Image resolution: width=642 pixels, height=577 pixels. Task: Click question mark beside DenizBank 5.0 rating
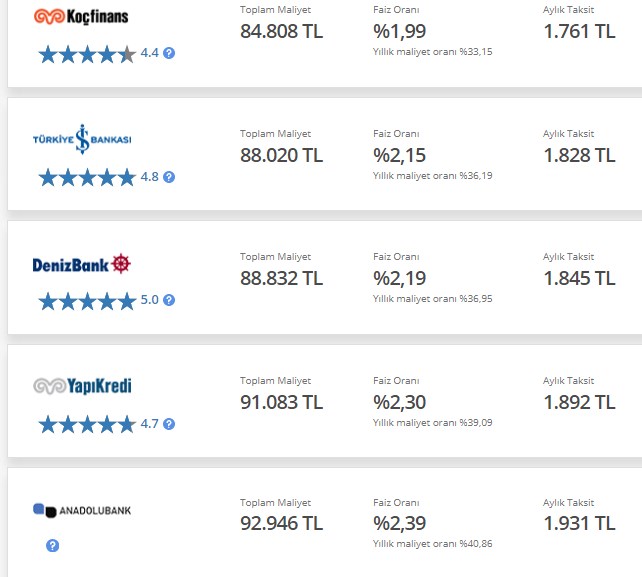169,300
